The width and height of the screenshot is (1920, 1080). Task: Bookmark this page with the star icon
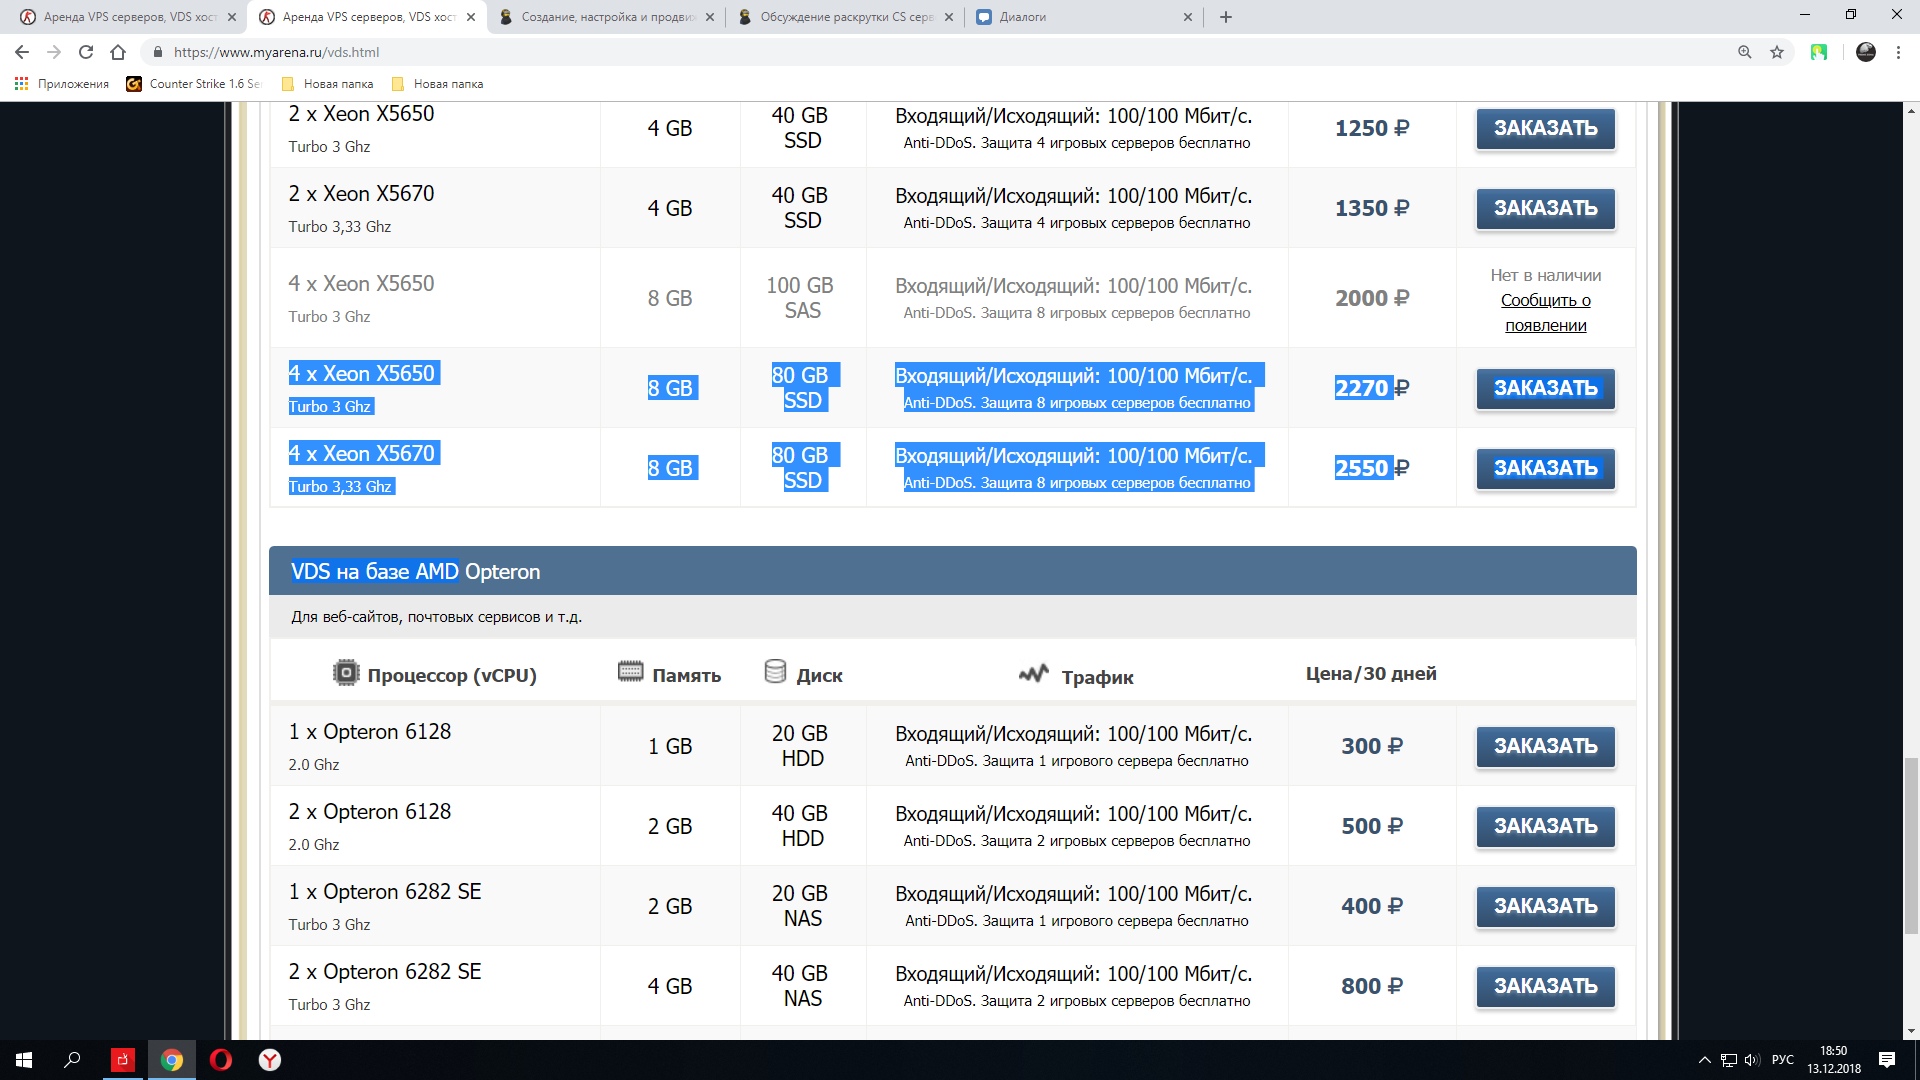click(x=1777, y=52)
